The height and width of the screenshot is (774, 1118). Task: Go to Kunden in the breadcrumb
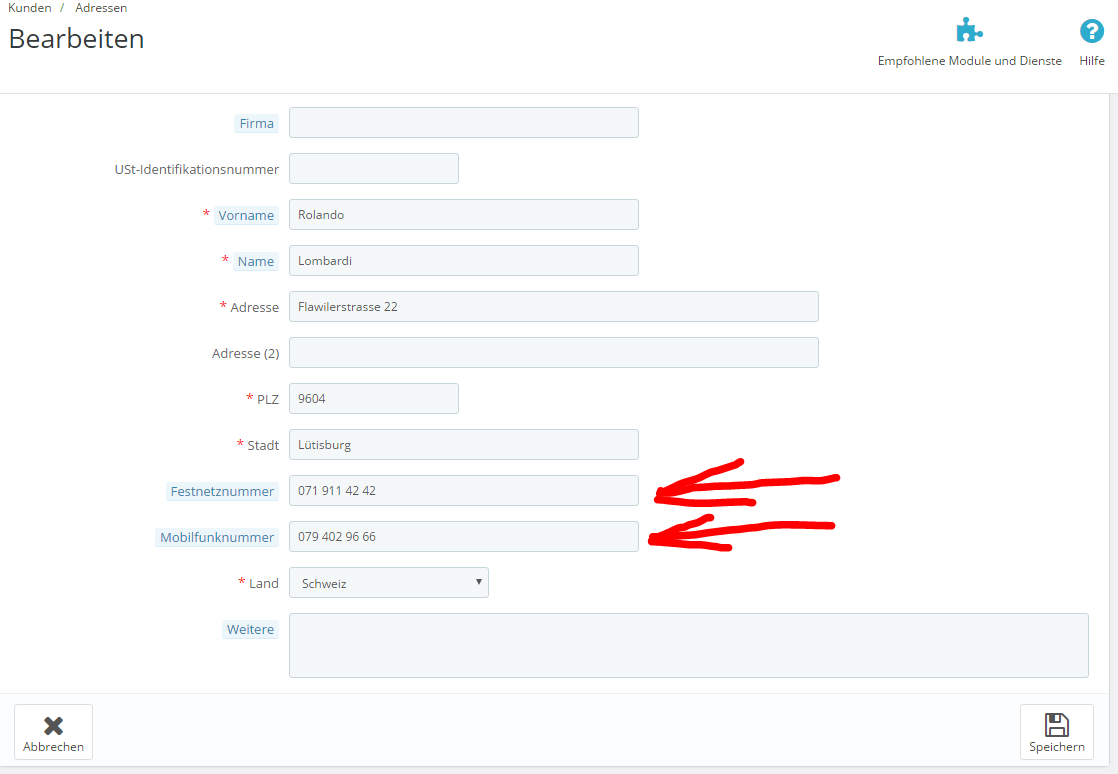pos(30,8)
